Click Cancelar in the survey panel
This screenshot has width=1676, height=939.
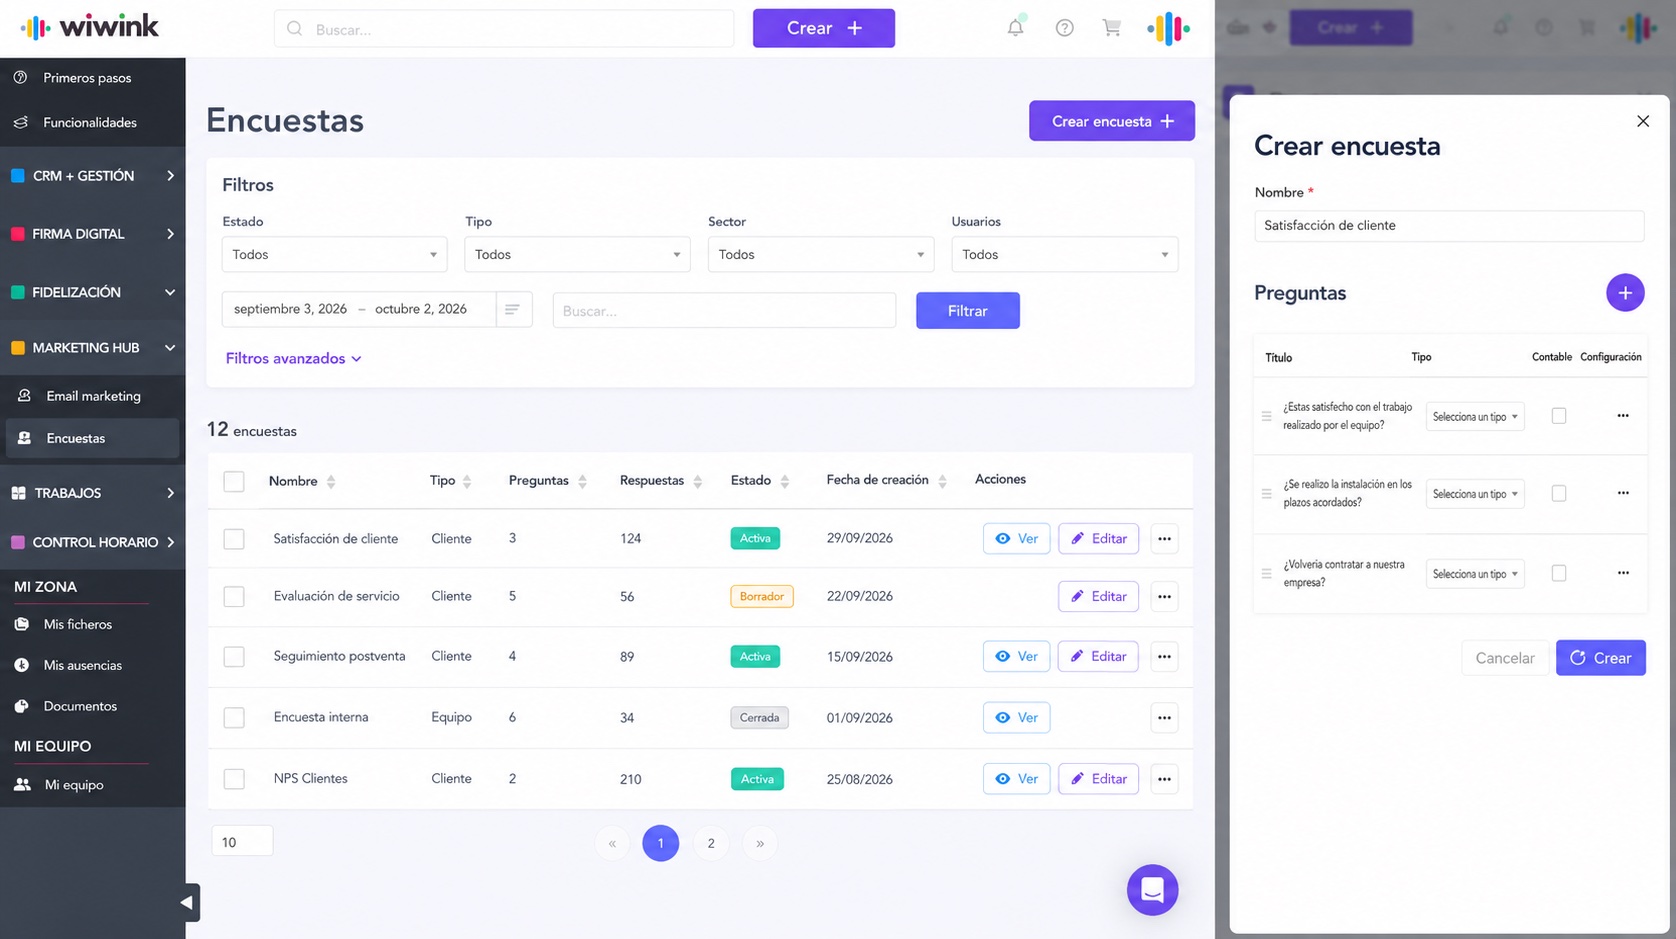(1504, 658)
